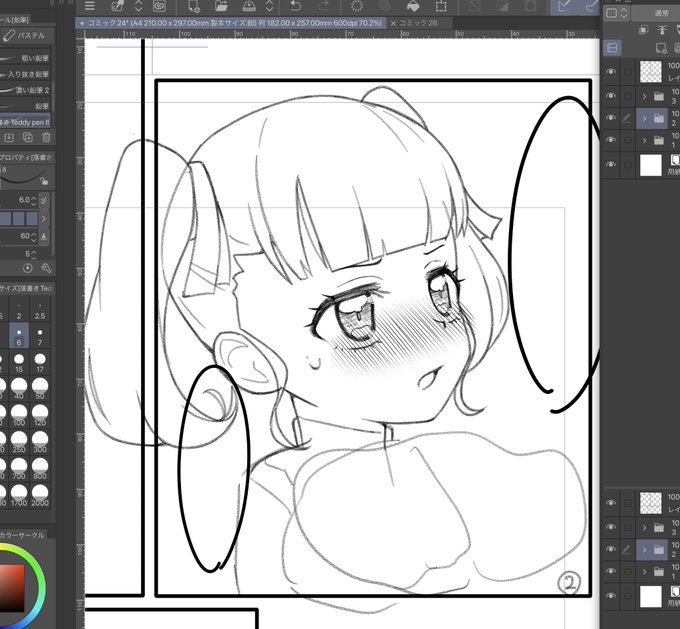Hide folder 1 in upper layer list
This screenshot has height=629, width=680.
coord(611,140)
